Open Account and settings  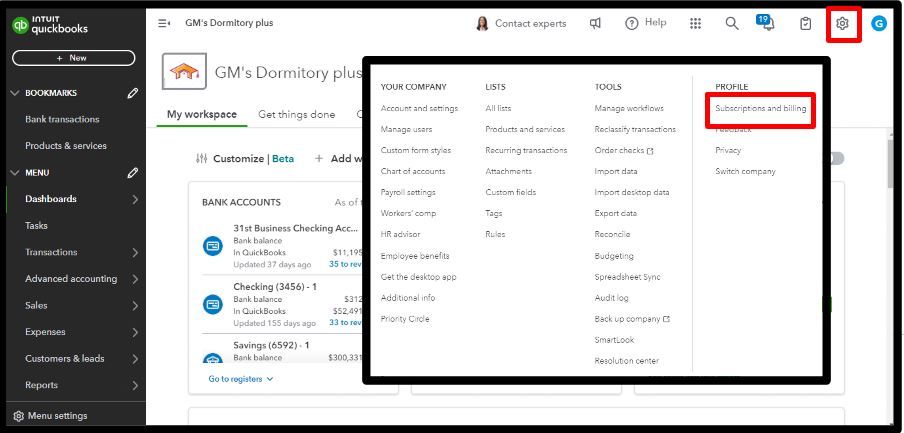click(x=419, y=108)
